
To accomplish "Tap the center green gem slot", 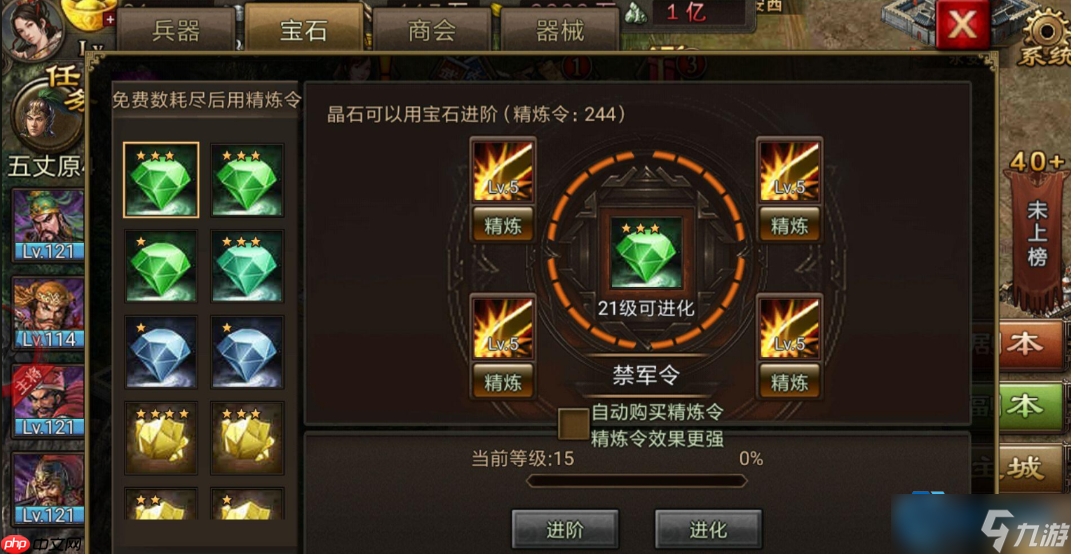I will 640,252.
